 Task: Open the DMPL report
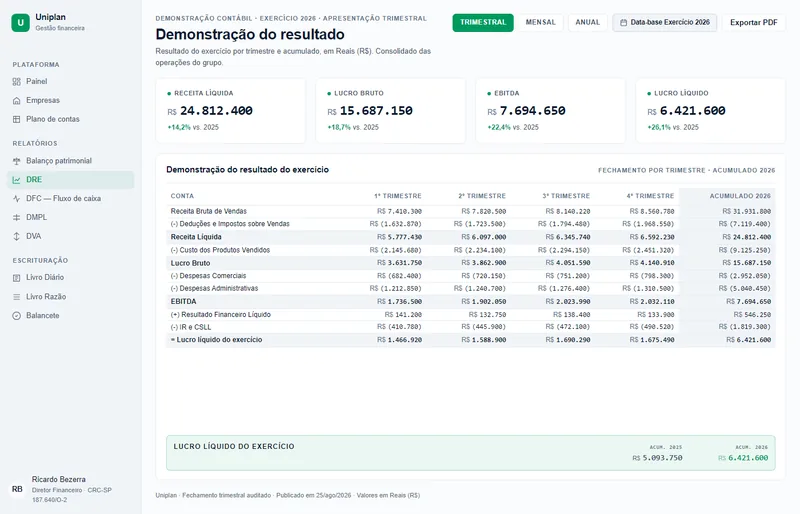(x=70, y=217)
